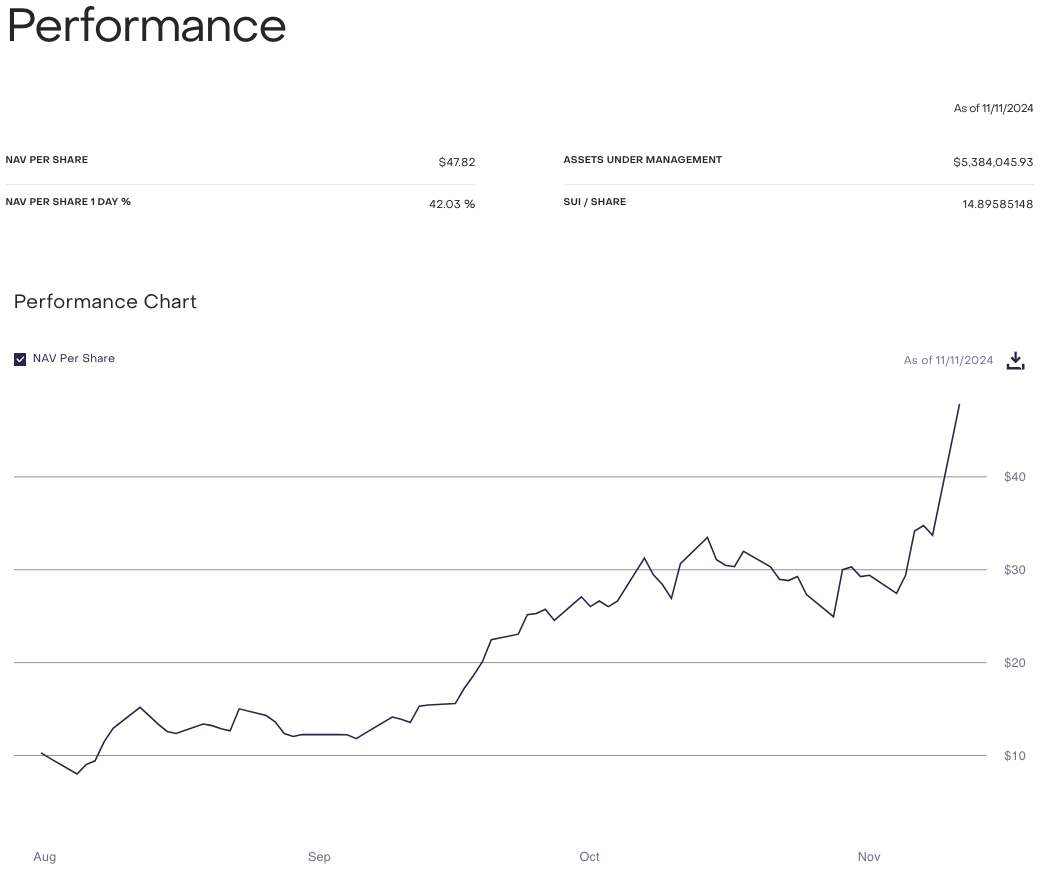The image size is (1041, 884).
Task: Toggle the NAV Per Share checkbox
Action: [20, 359]
